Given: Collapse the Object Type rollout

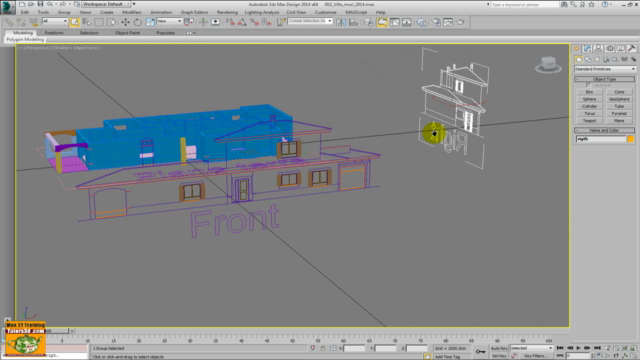Looking at the screenshot, I should point(604,79).
